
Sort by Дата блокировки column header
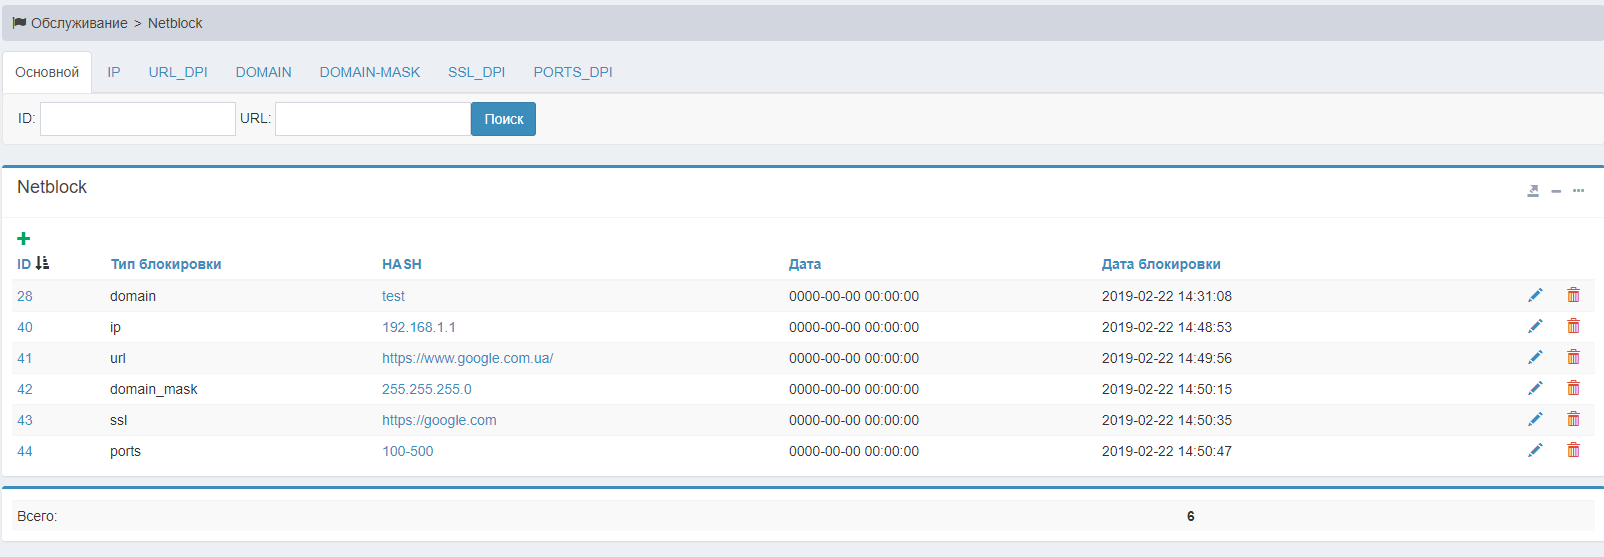(1160, 264)
